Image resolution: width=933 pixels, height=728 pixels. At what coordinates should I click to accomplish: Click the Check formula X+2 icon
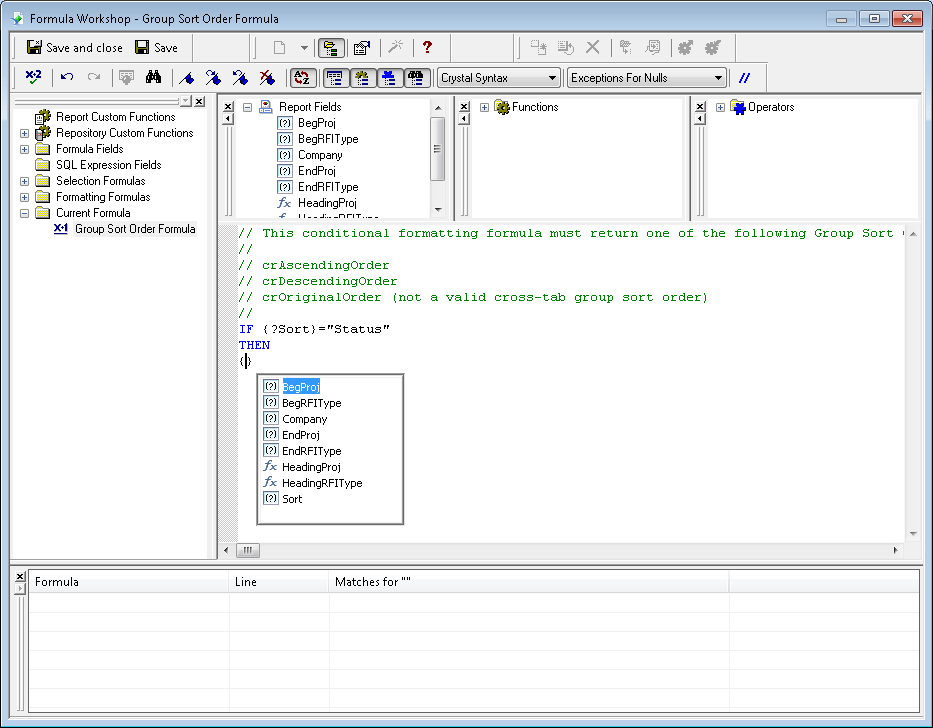33,77
